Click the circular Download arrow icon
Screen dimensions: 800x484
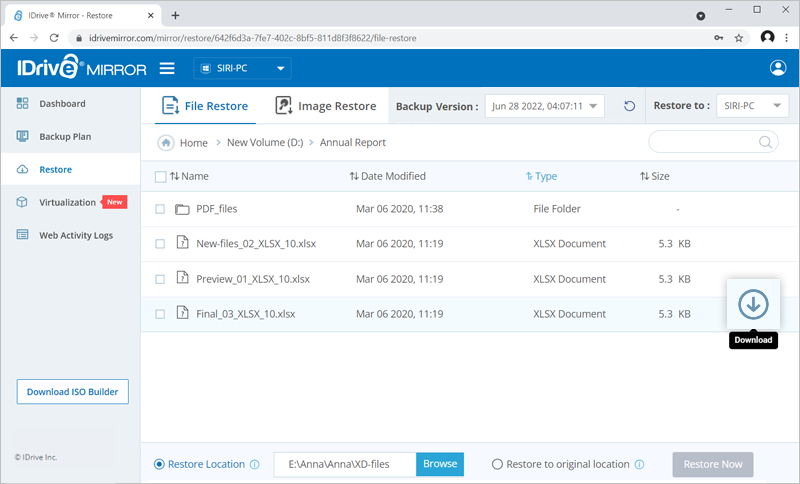pyautogui.click(x=752, y=305)
